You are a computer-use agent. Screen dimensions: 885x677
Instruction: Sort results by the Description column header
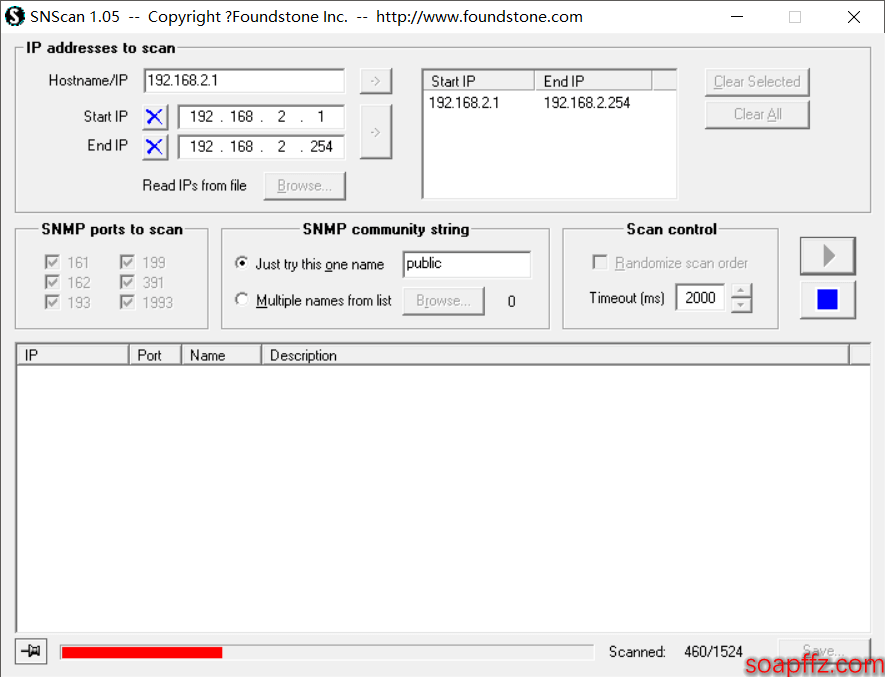(x=555, y=355)
